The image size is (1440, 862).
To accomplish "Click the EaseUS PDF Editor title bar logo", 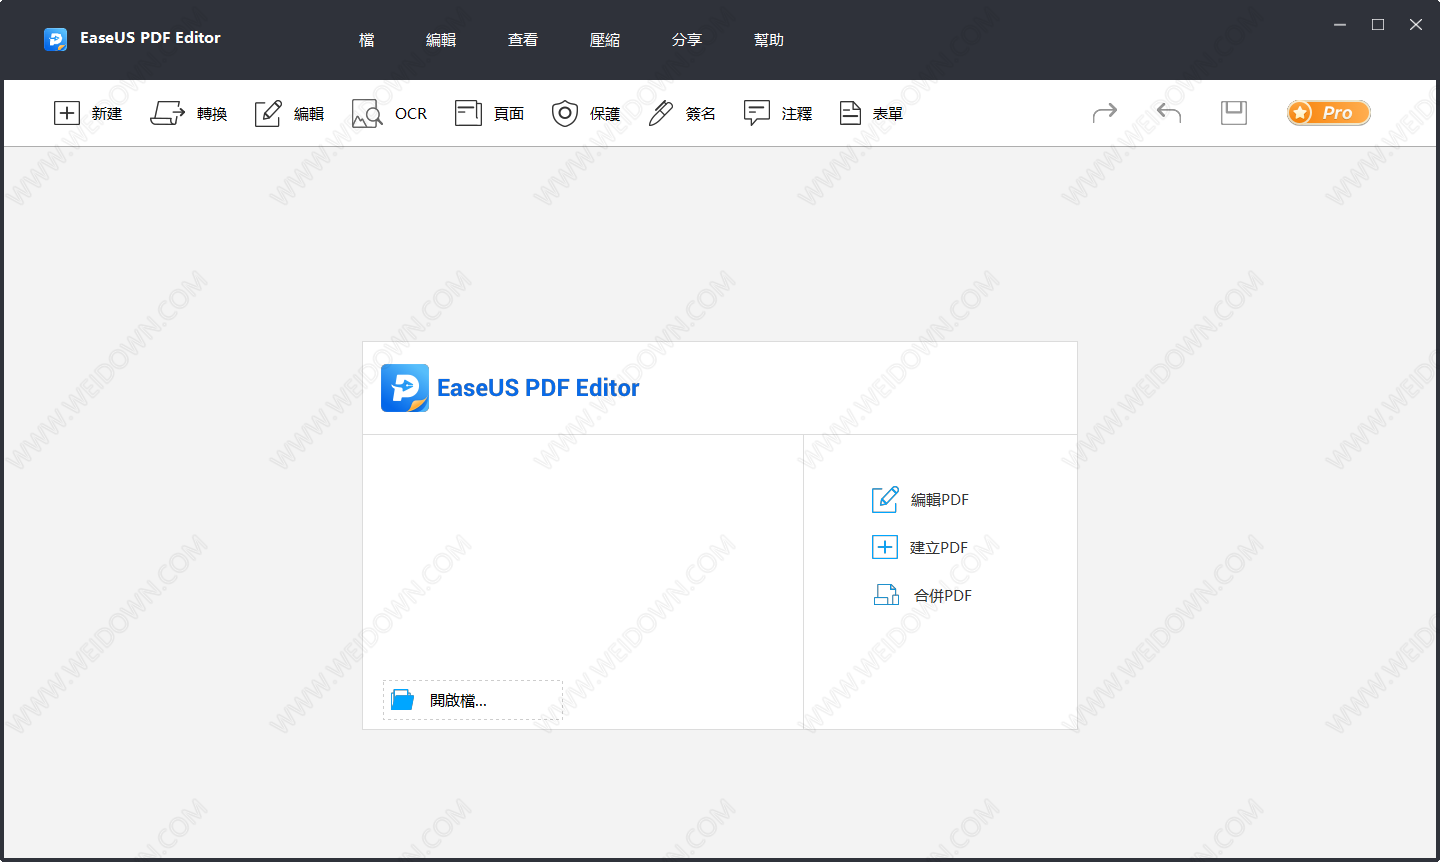I will point(55,39).
